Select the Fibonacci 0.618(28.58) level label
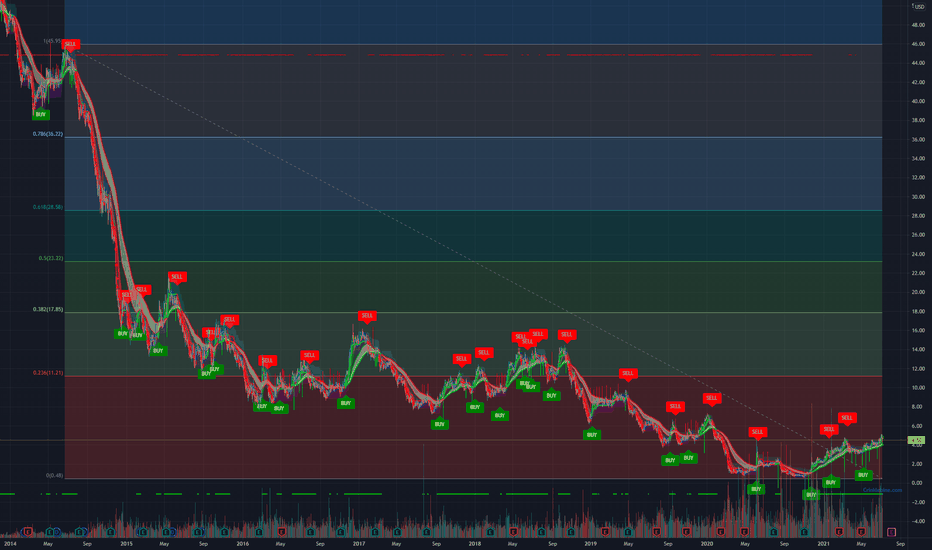The height and width of the screenshot is (550, 932). click(x=48, y=208)
